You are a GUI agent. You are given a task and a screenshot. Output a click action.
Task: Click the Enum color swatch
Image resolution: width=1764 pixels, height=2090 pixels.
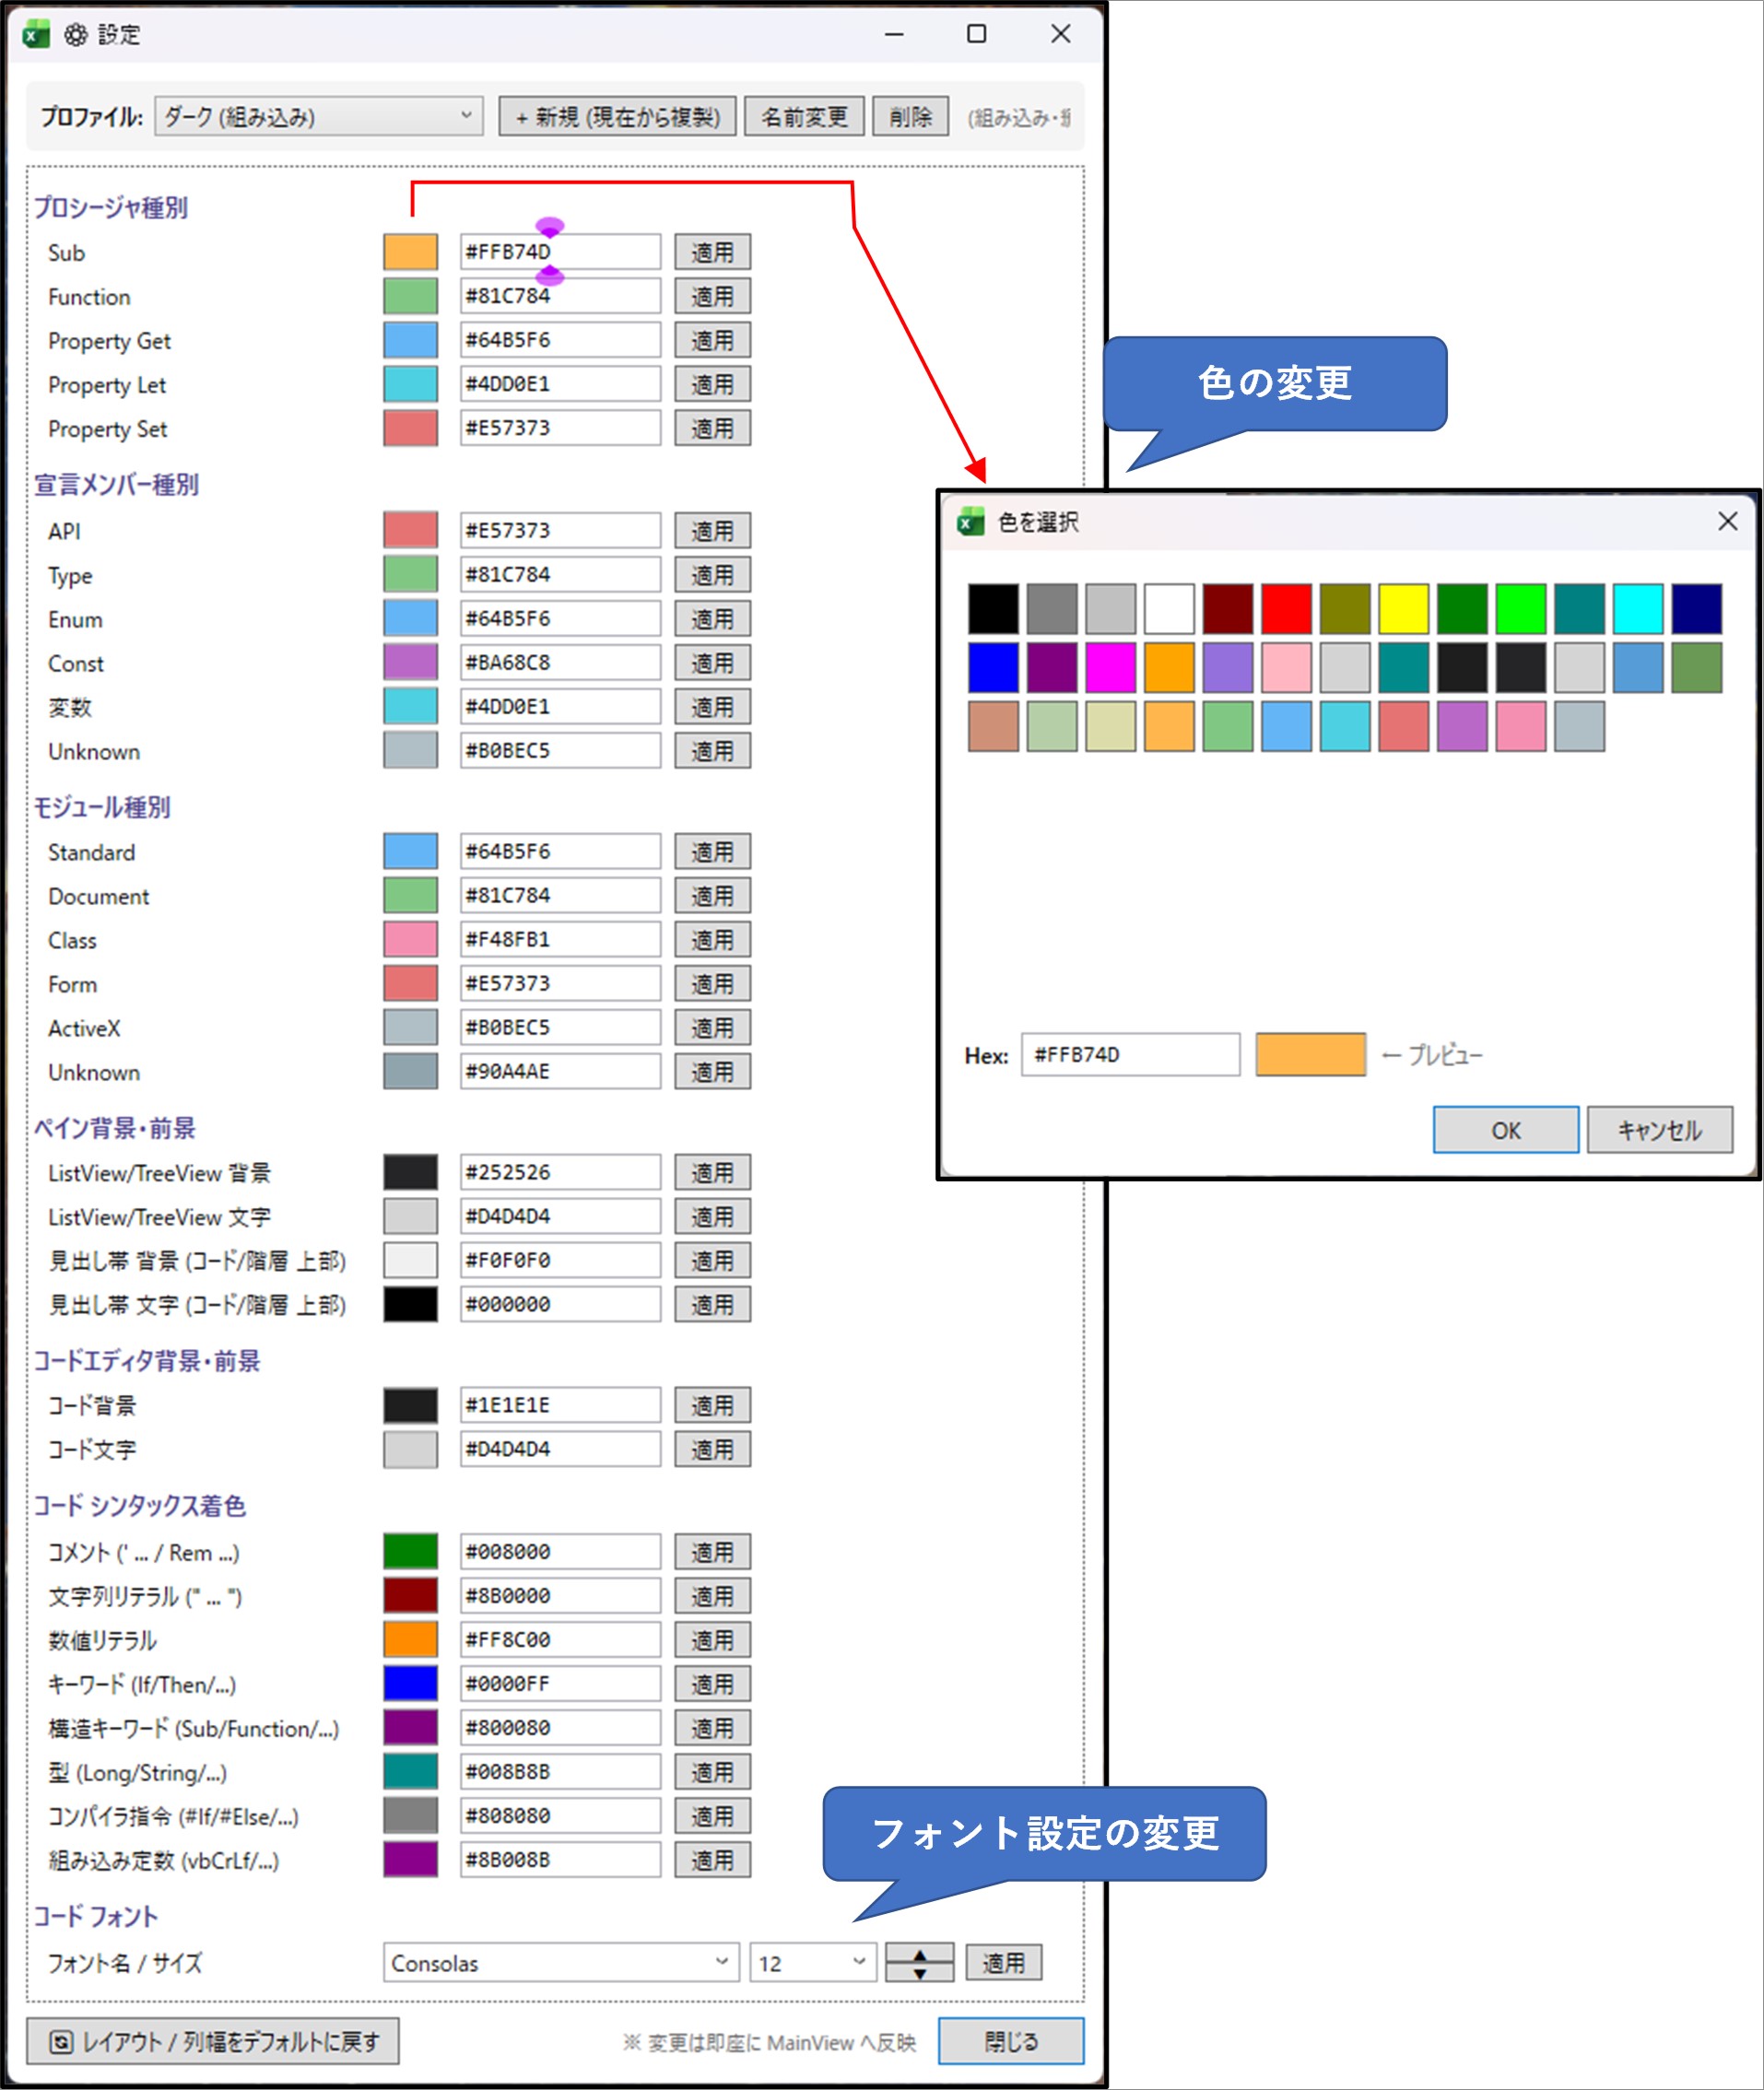pos(410,618)
